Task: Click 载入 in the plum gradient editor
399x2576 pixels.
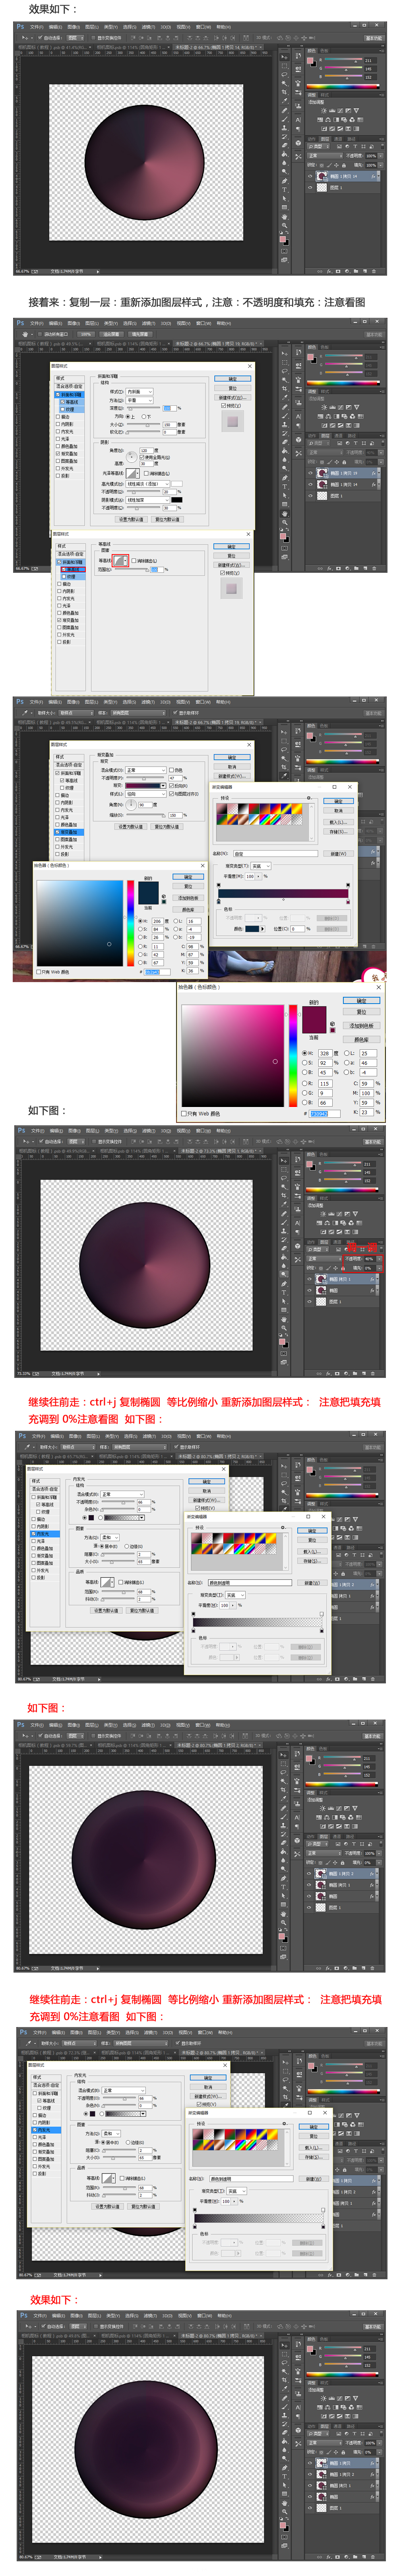Action: pos(338,822)
